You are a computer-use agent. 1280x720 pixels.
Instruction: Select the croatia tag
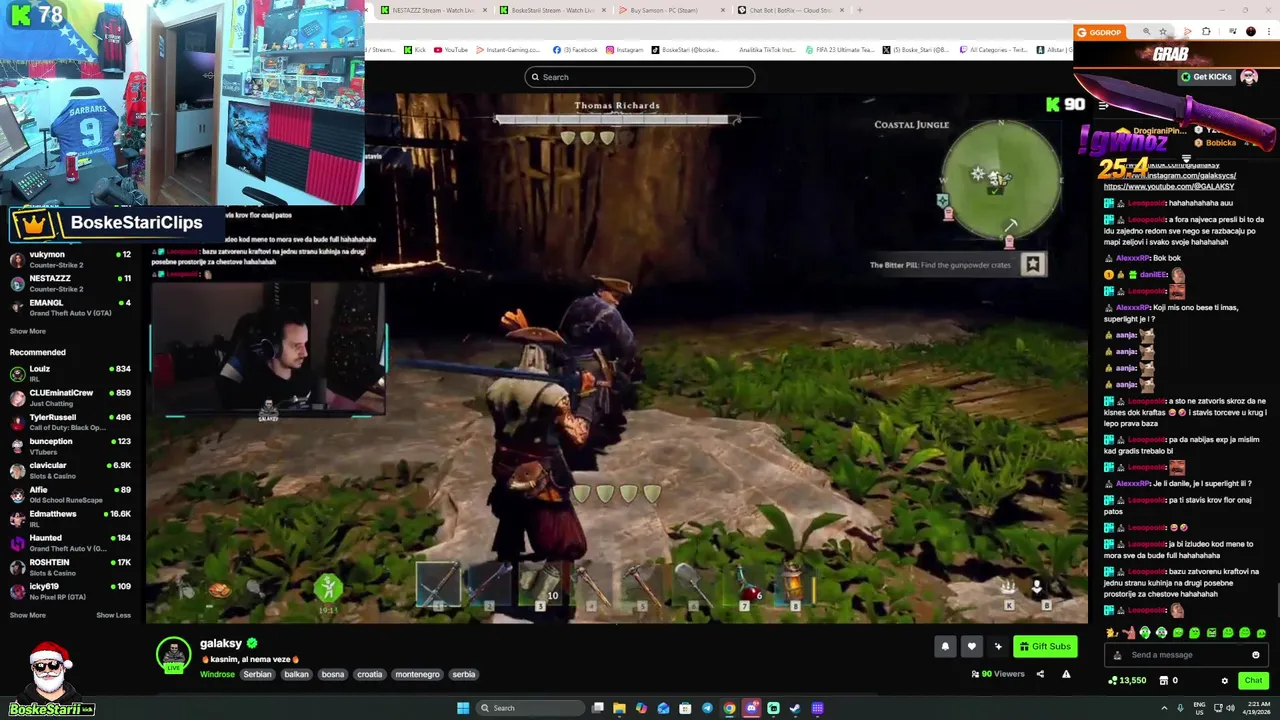tap(370, 675)
